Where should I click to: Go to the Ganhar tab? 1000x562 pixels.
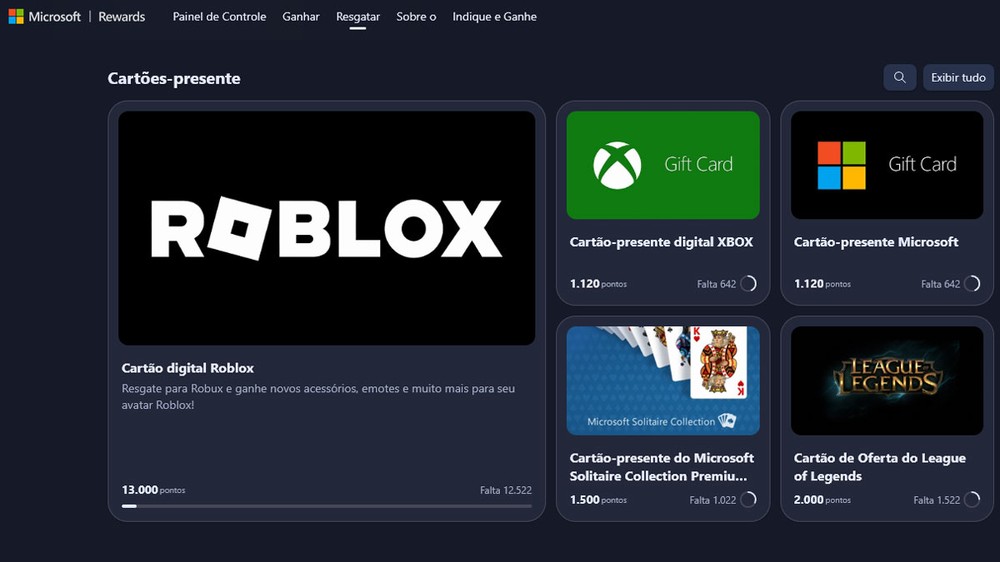click(x=301, y=17)
